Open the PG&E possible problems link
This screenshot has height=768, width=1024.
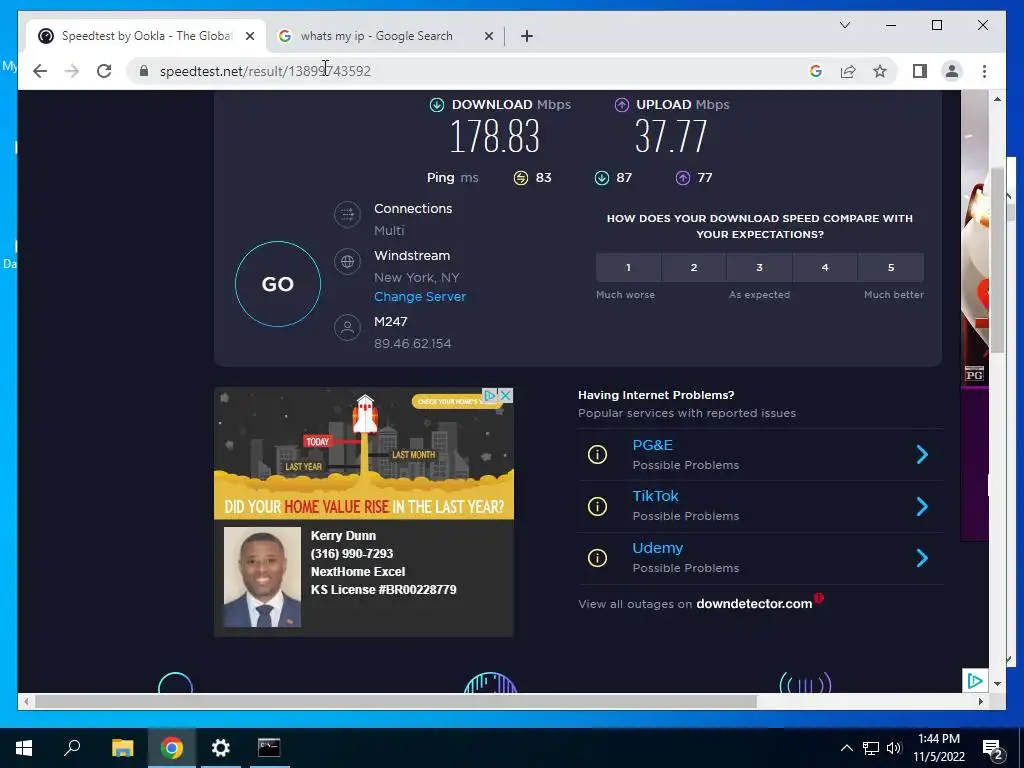click(x=652, y=445)
